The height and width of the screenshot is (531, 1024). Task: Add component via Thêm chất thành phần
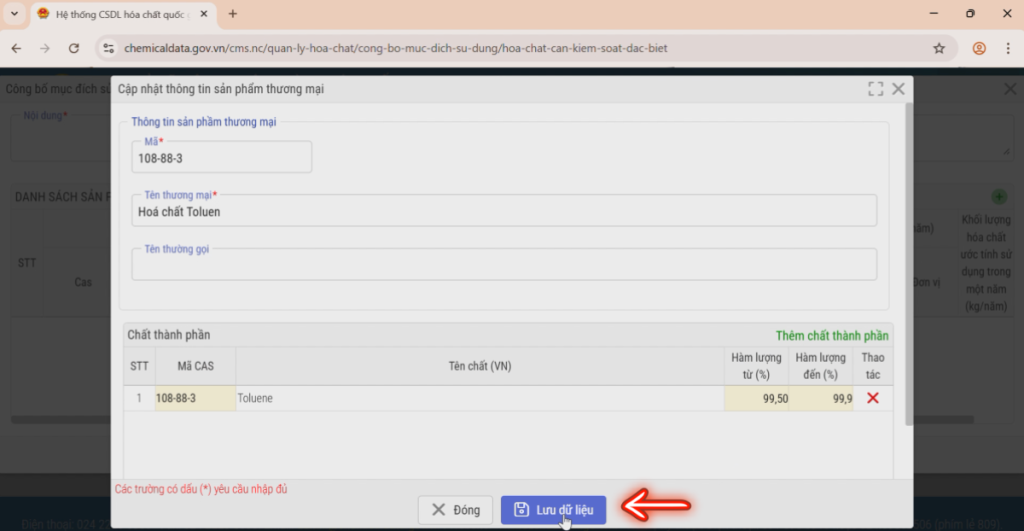point(832,336)
